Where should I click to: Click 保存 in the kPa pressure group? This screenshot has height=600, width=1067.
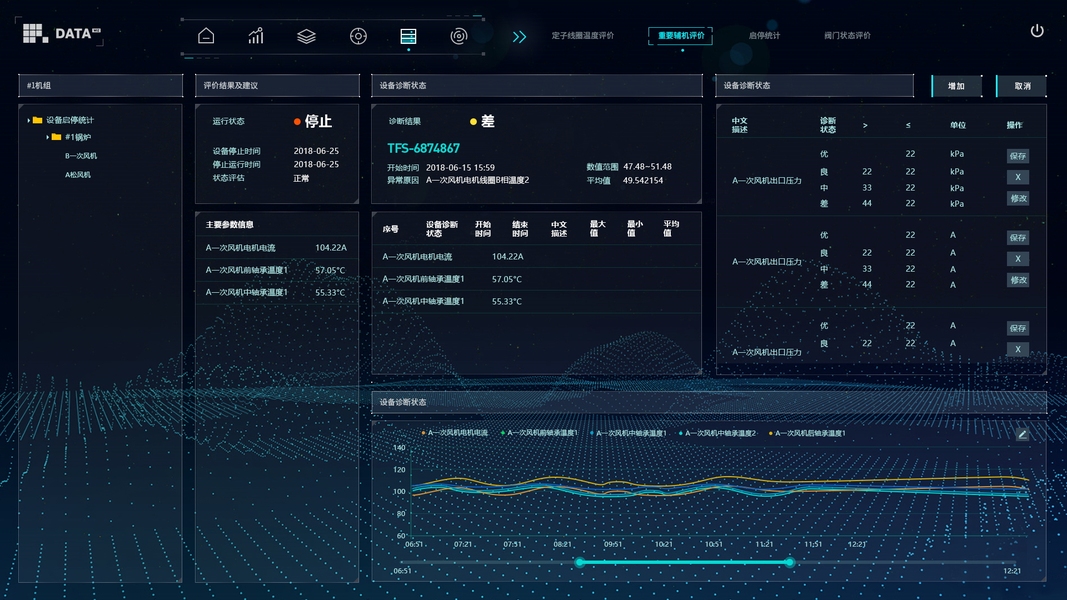[1017, 156]
